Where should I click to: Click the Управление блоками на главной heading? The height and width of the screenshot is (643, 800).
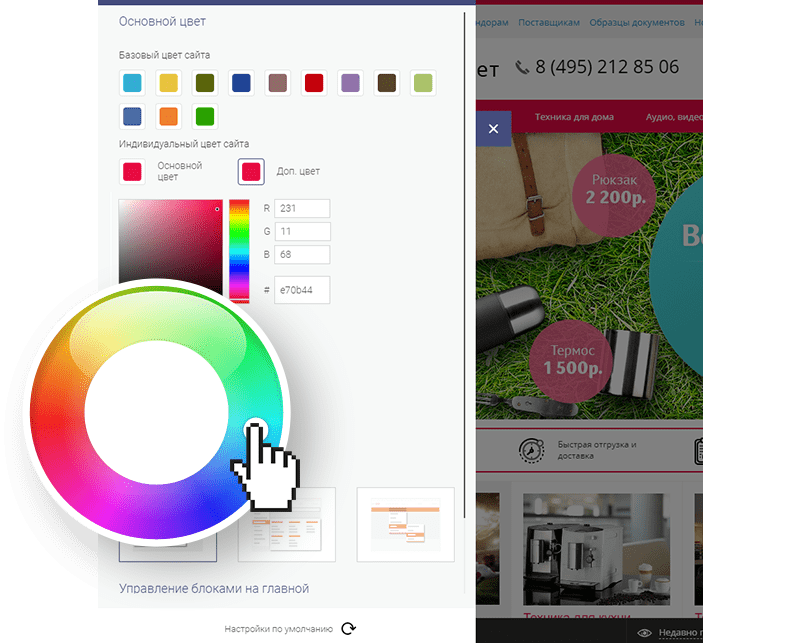[x=214, y=588]
